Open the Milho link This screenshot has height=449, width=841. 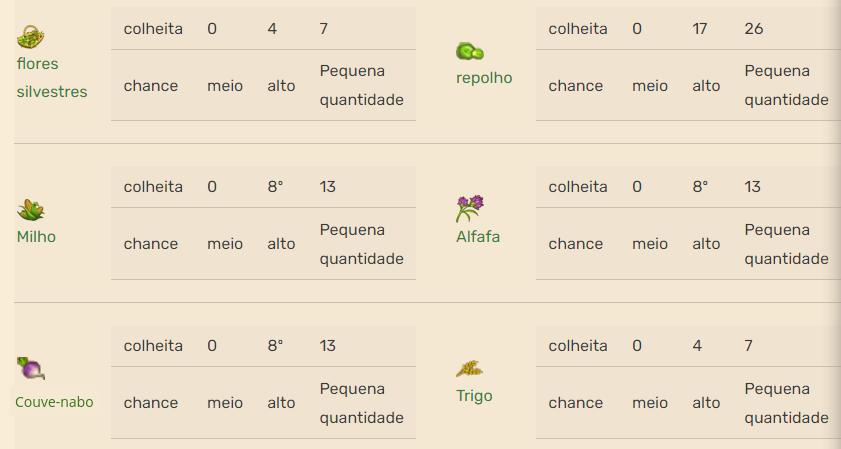[36, 237]
